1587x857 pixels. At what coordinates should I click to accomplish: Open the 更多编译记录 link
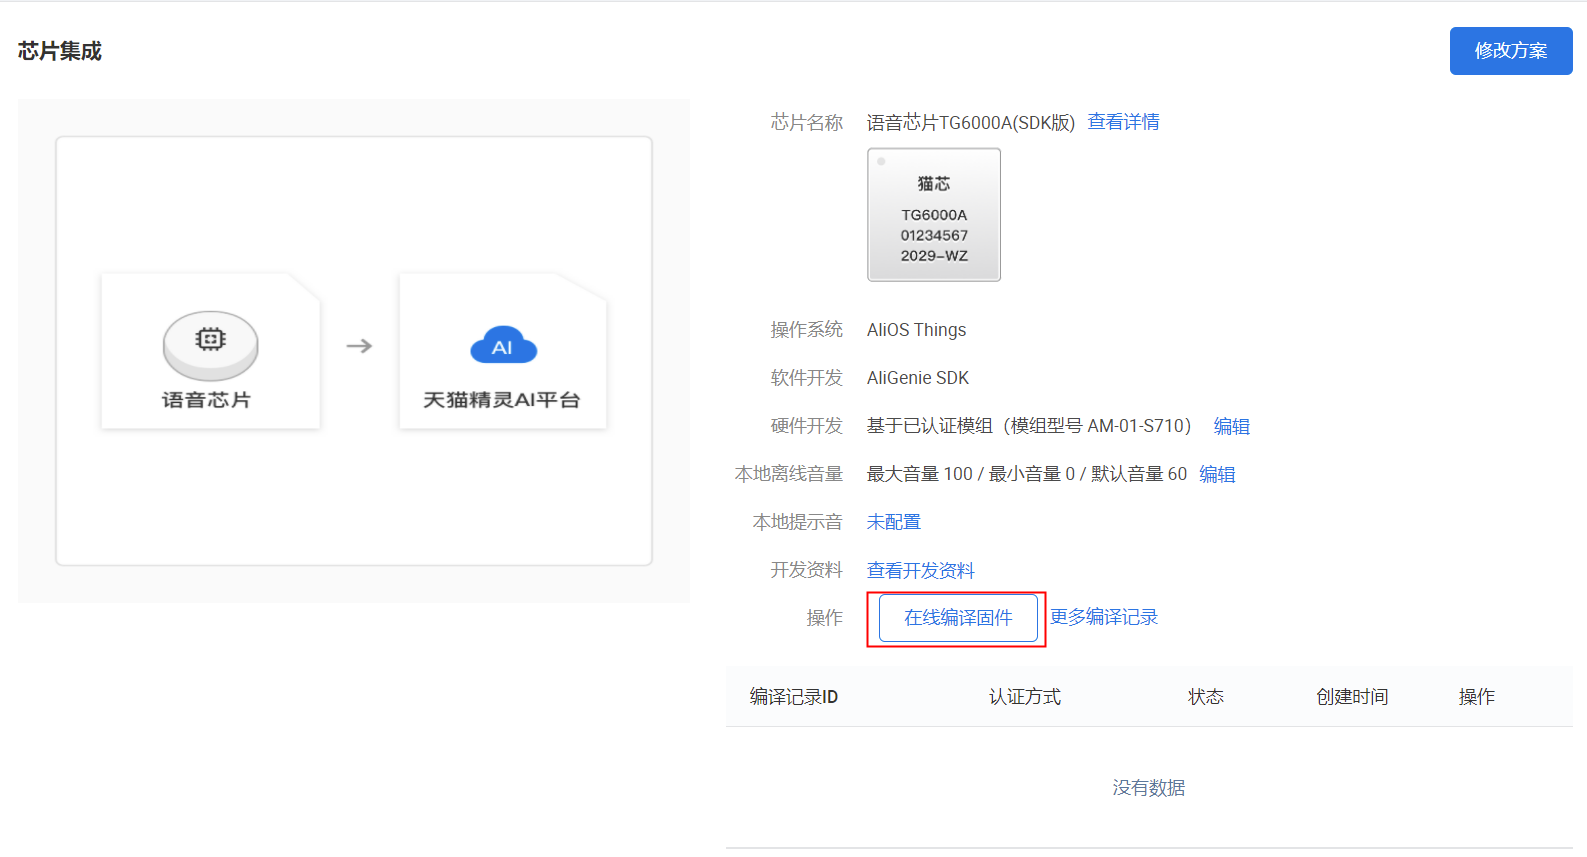pos(1103,617)
